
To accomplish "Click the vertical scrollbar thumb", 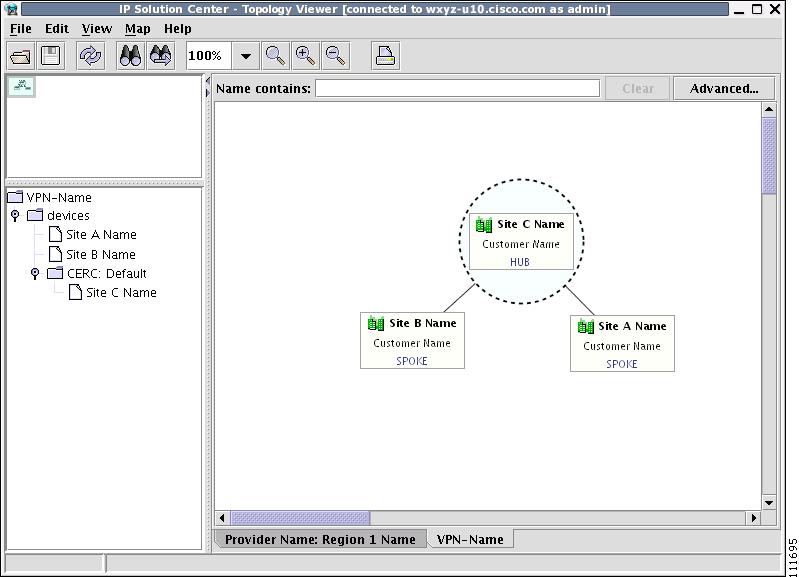I will pyautogui.click(x=769, y=156).
